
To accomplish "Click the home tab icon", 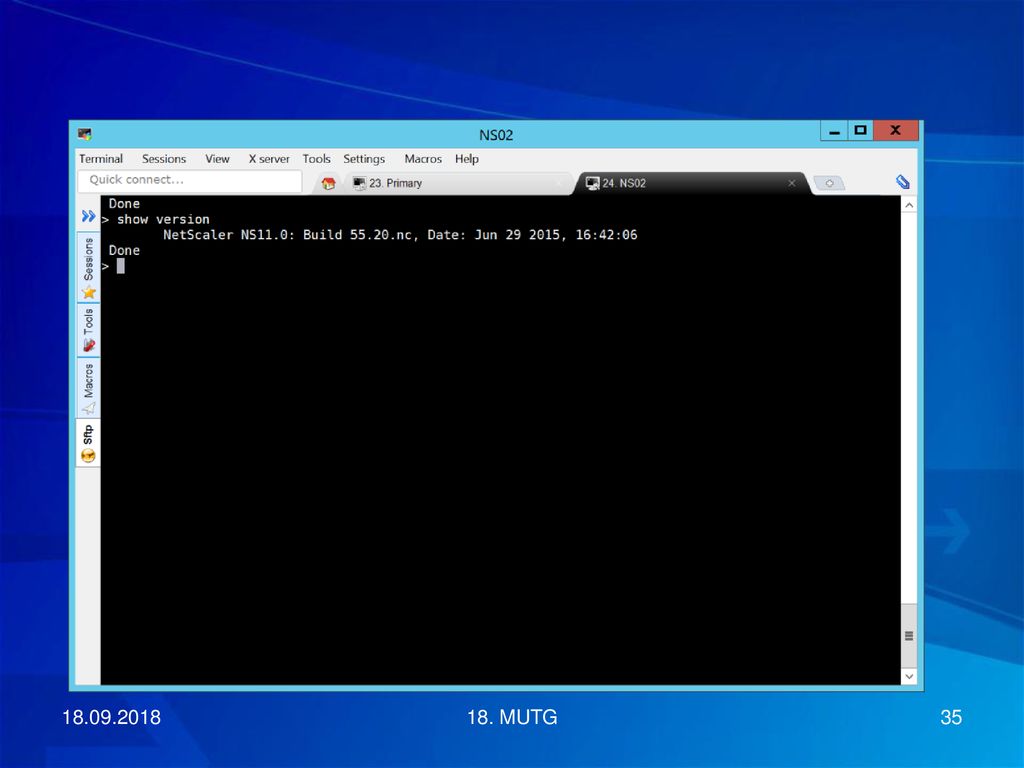I will [x=328, y=184].
